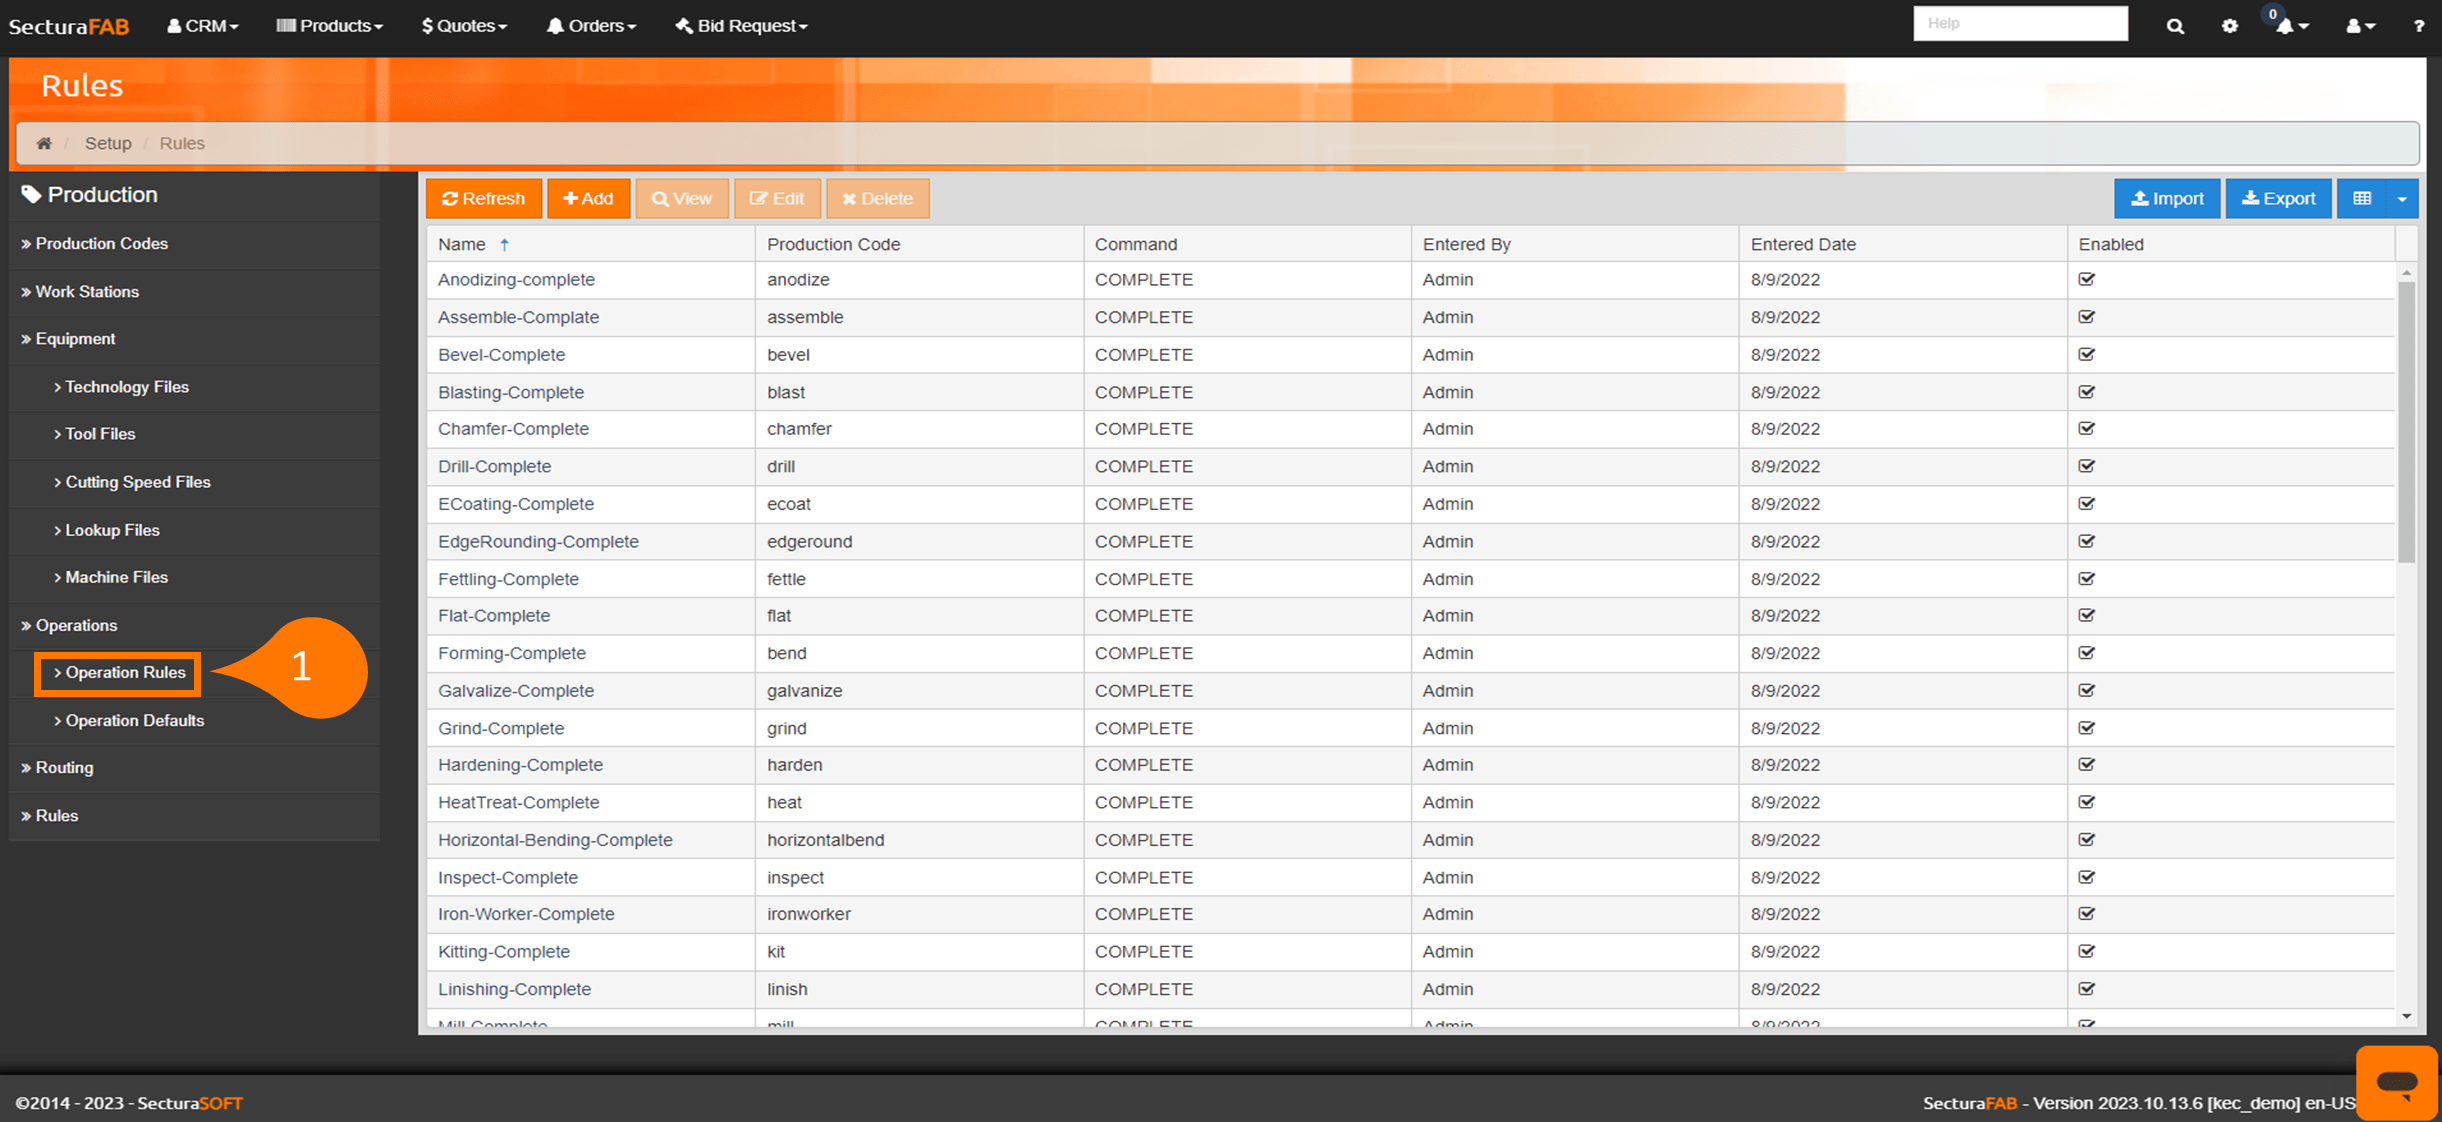Click the home breadcrumb icon
This screenshot has width=2442, height=1122.
tap(44, 143)
